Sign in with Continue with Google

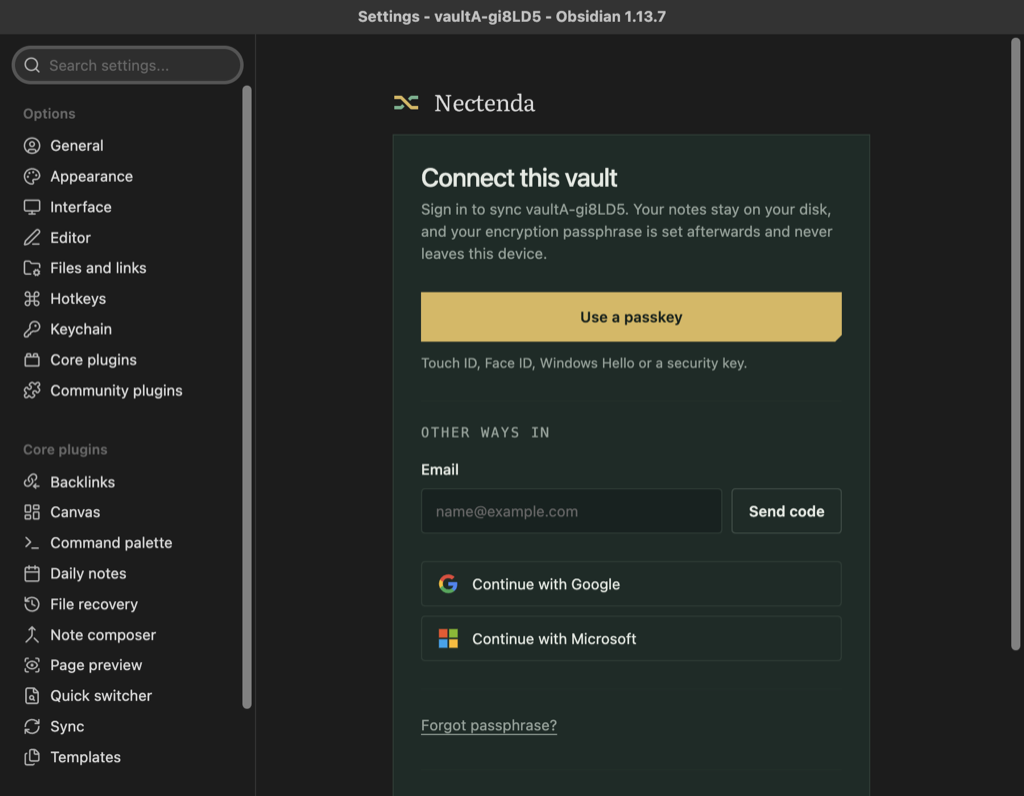point(631,584)
